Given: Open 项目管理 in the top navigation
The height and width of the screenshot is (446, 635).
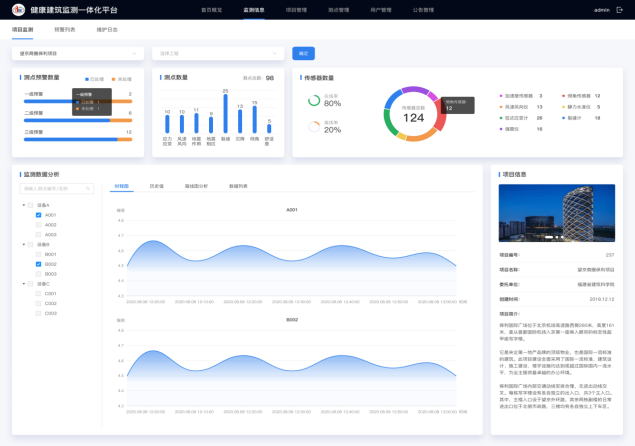Looking at the screenshot, I should tap(296, 10).
